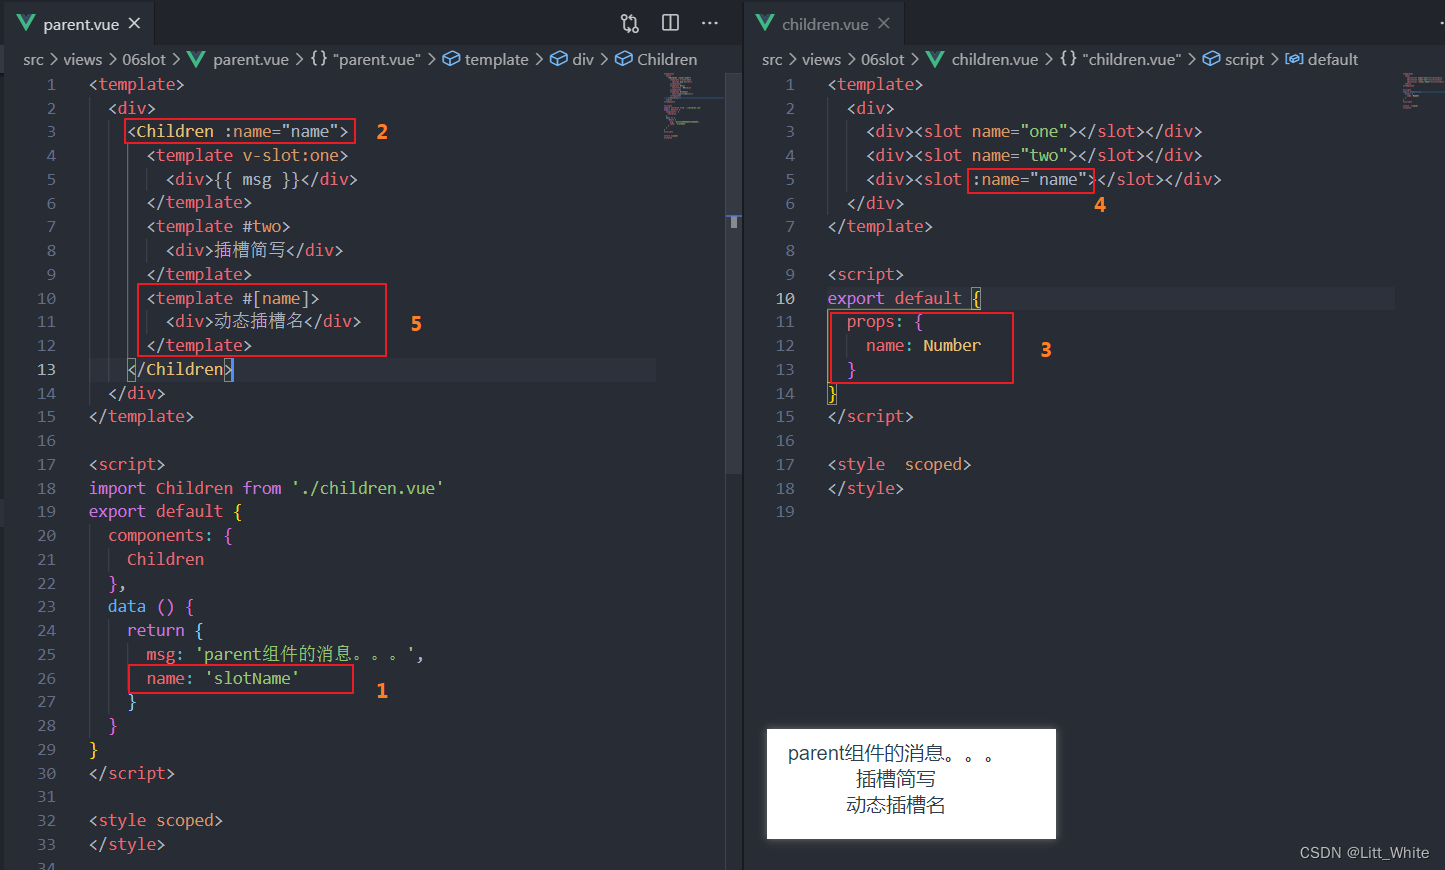Click the cube icon before div breadcrumb

click(x=559, y=59)
